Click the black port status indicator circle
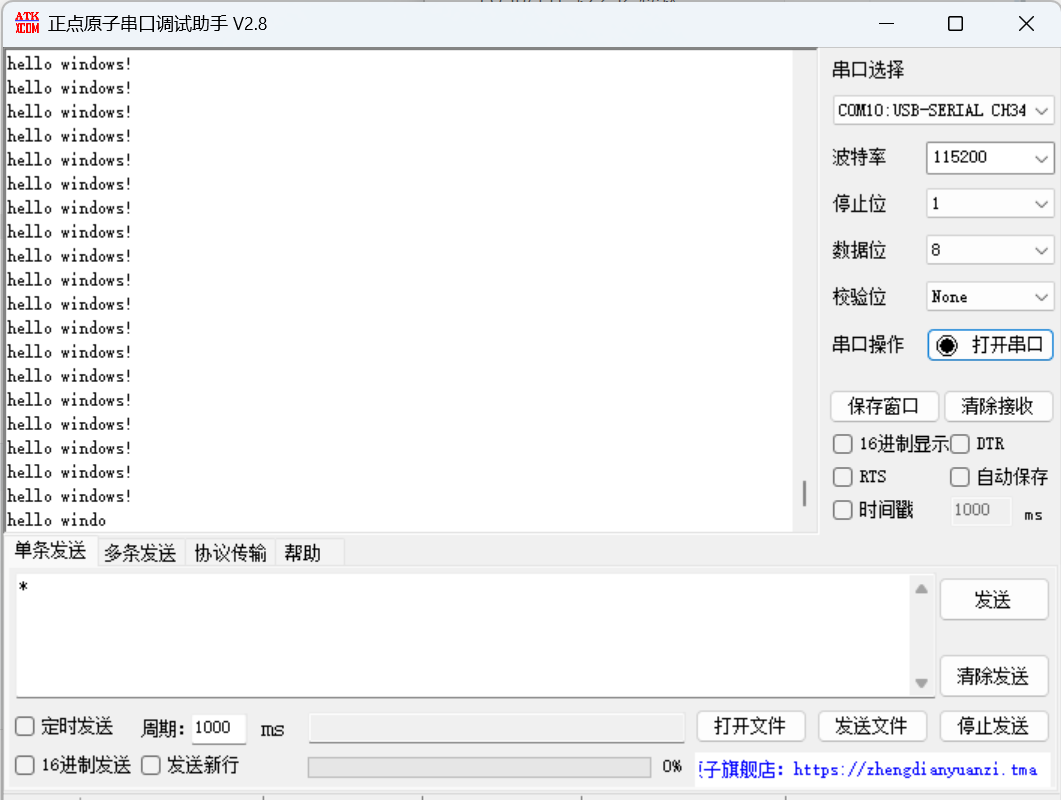 947,346
